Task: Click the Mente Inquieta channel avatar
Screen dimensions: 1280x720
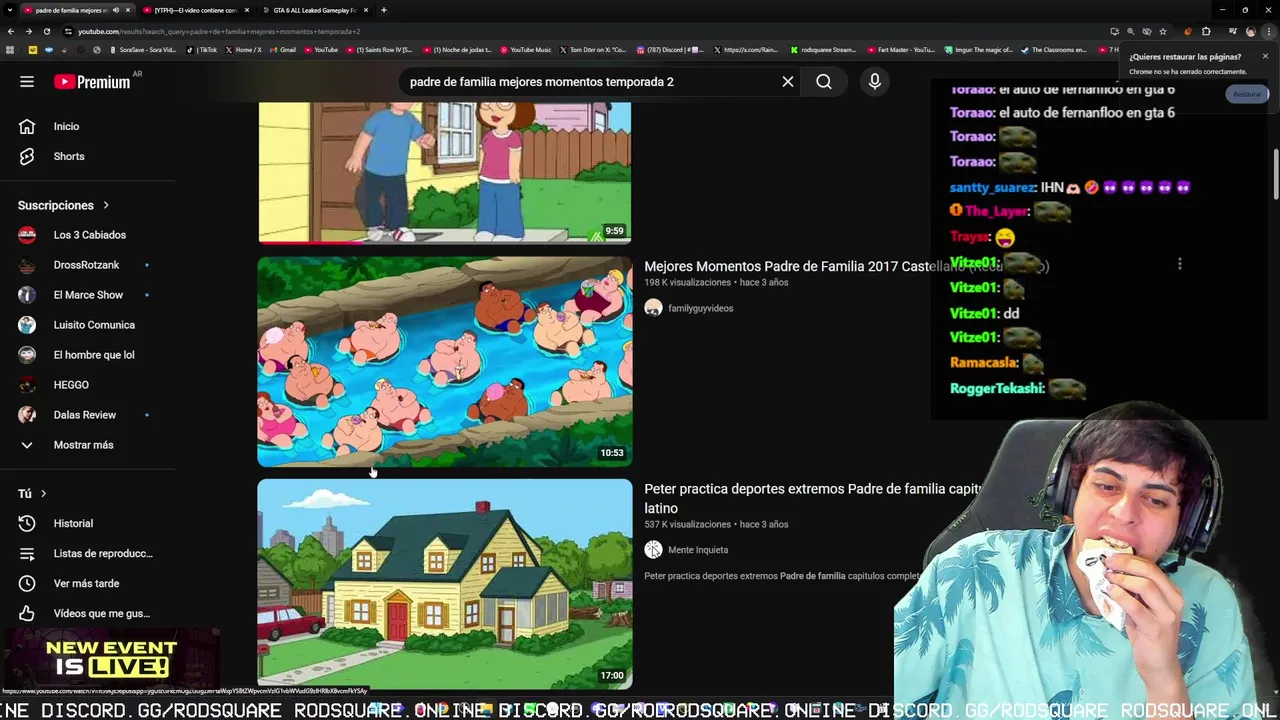Action: coord(653,549)
